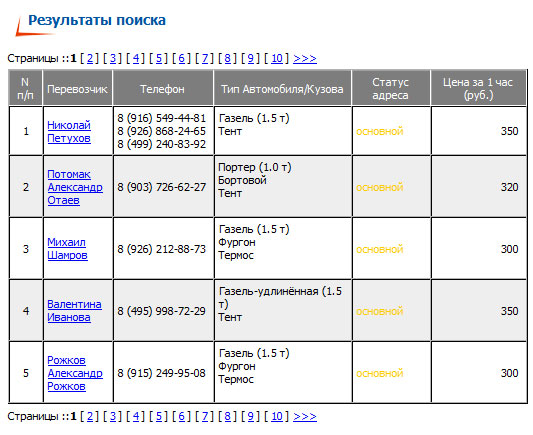Go to page 5 in top pagination

[159, 58]
